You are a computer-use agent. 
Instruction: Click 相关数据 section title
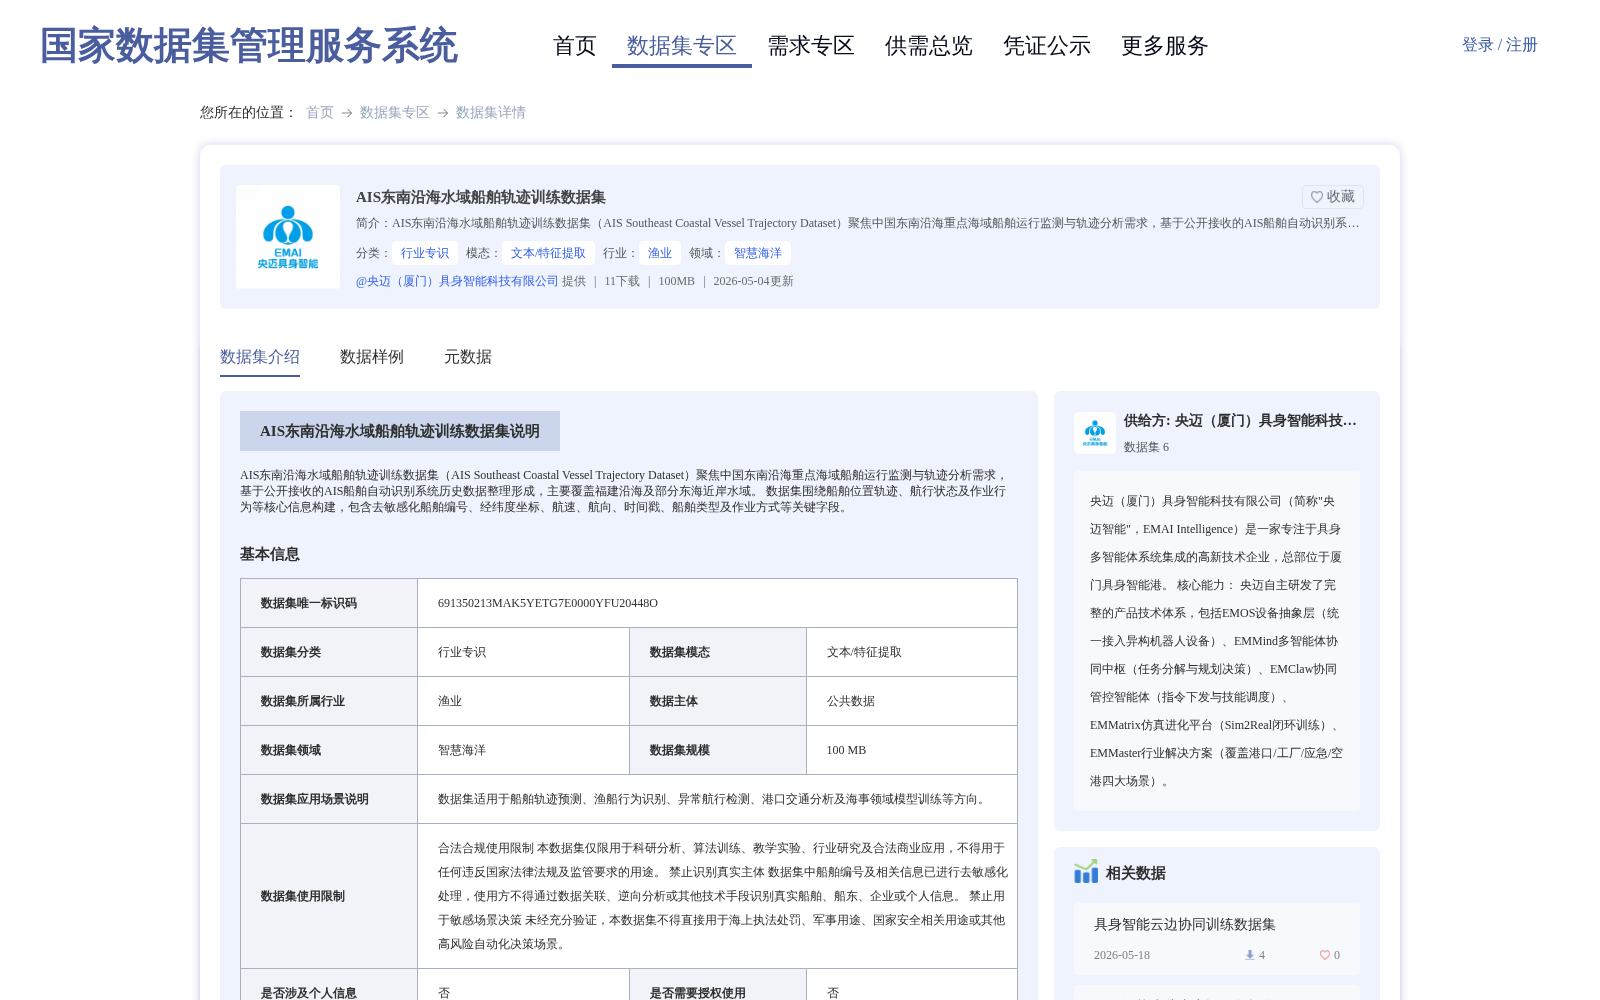[1136, 873]
